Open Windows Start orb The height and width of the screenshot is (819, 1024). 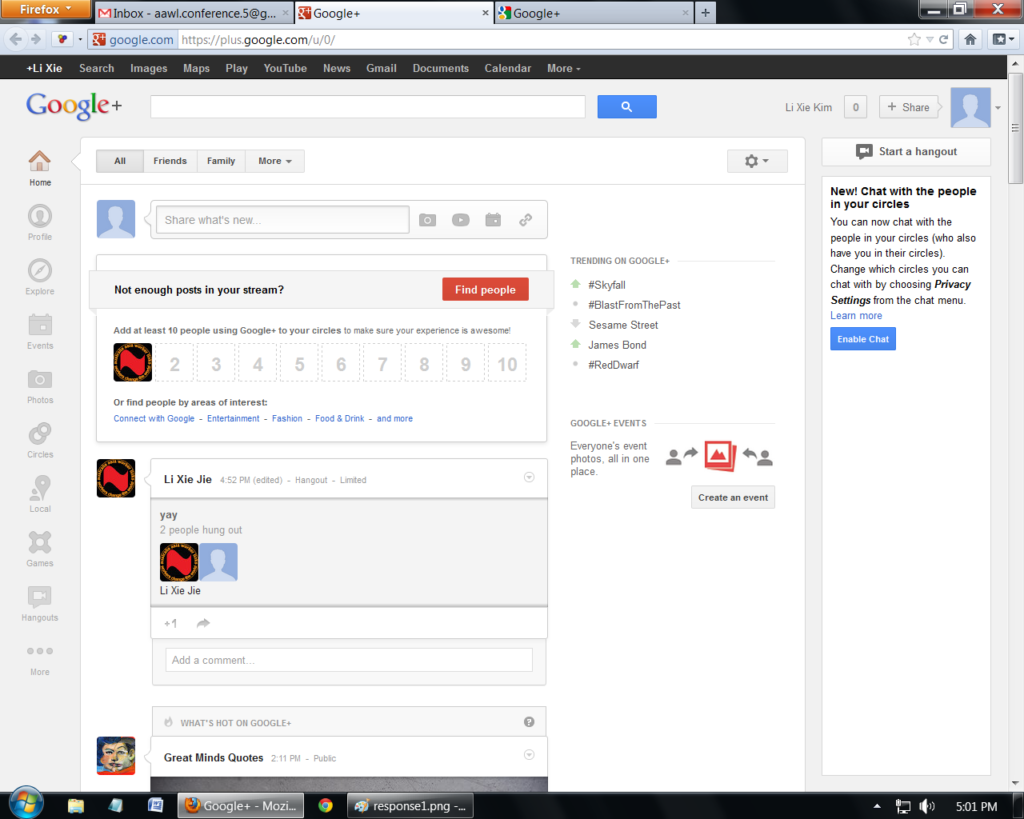coord(26,802)
